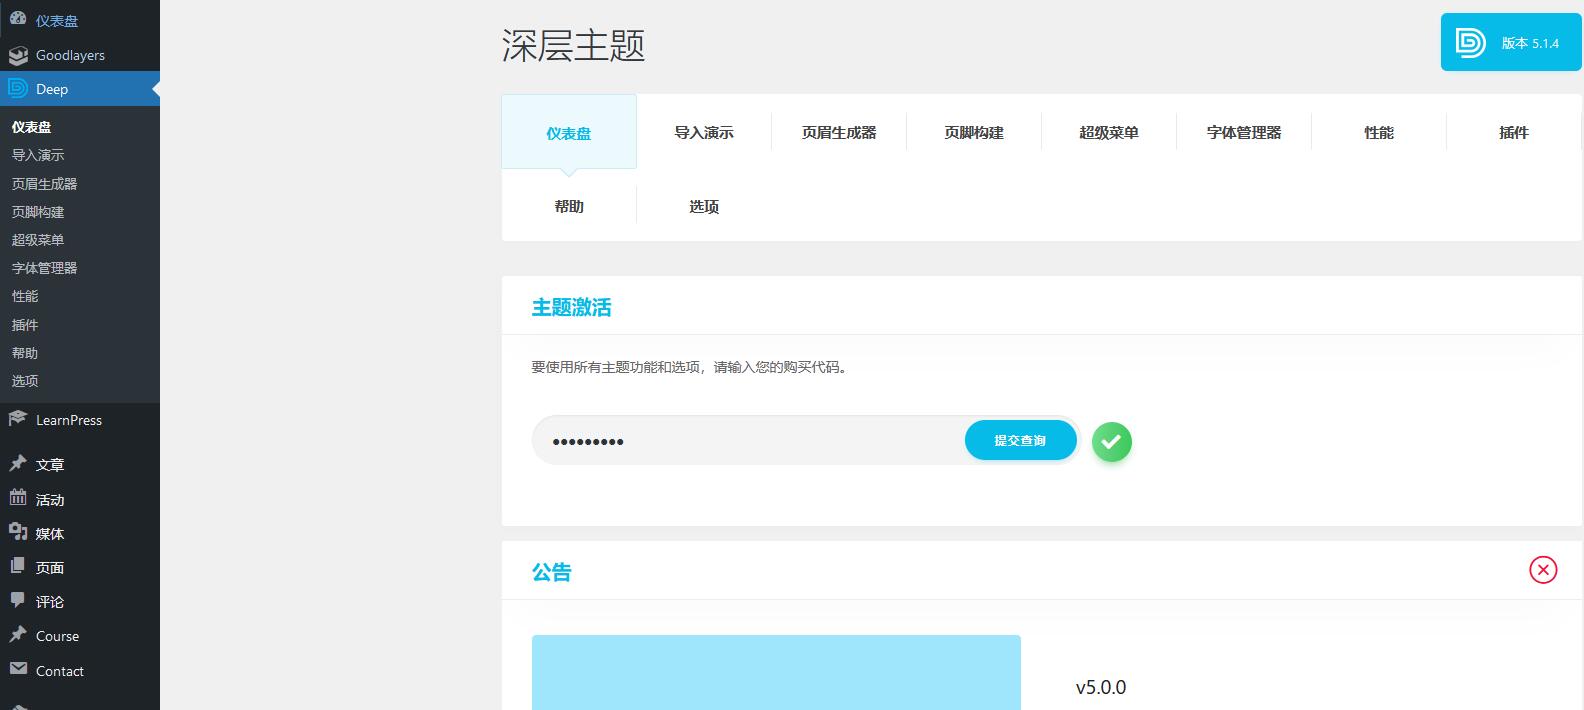Click the Deep logo icon in sidebar
The height and width of the screenshot is (710, 1584).
(18, 89)
